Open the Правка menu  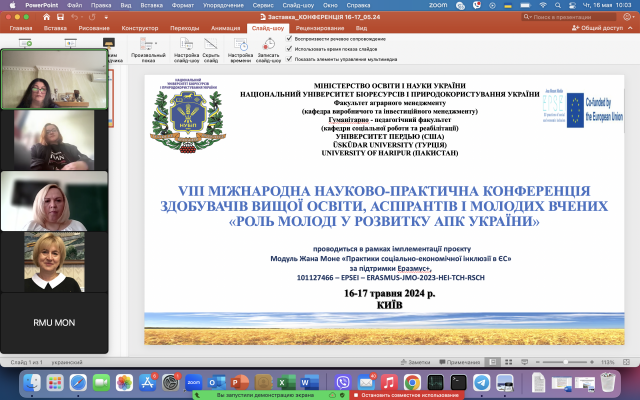(101, 5)
